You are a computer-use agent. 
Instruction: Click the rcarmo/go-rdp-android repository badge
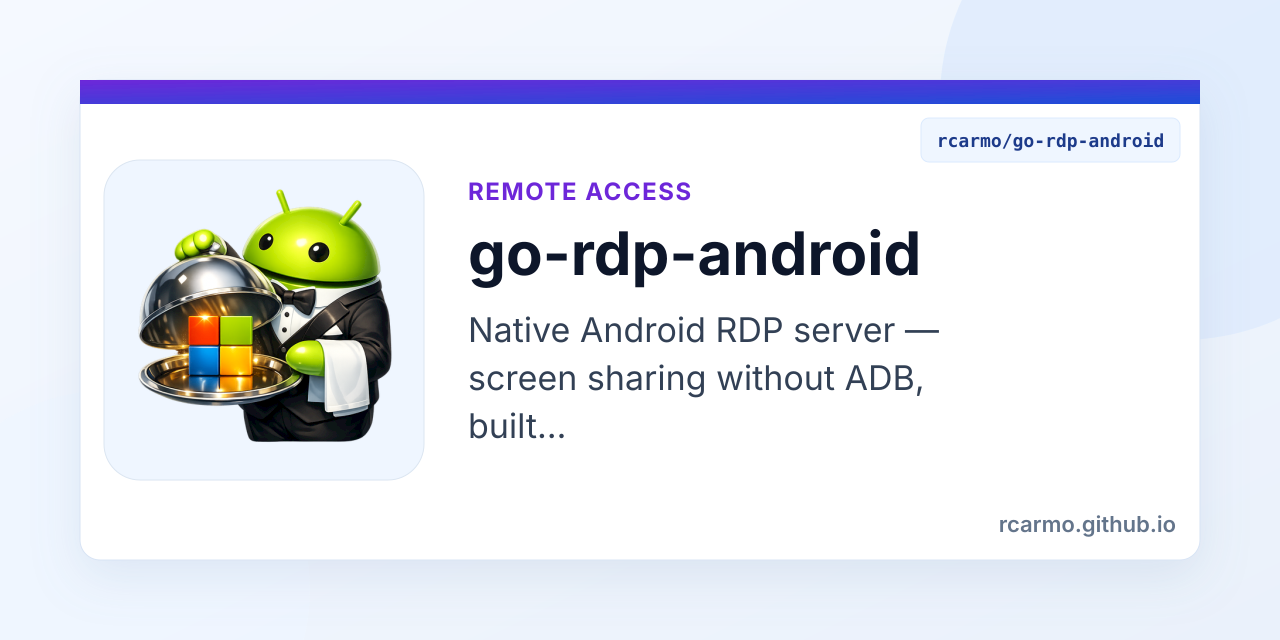click(1050, 140)
